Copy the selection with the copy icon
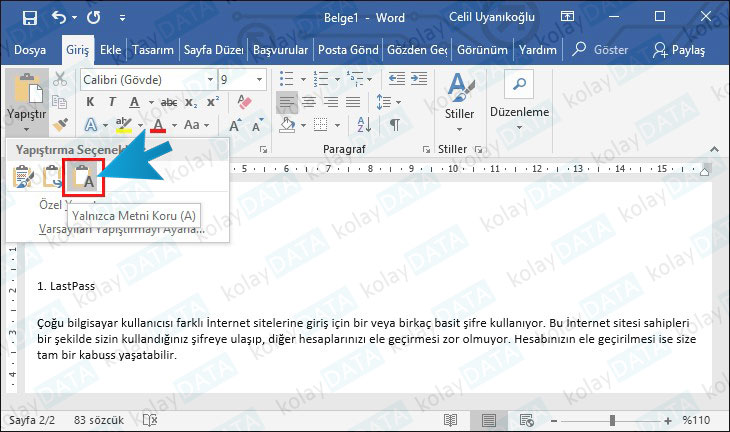The width and height of the screenshot is (730, 432). 60,101
